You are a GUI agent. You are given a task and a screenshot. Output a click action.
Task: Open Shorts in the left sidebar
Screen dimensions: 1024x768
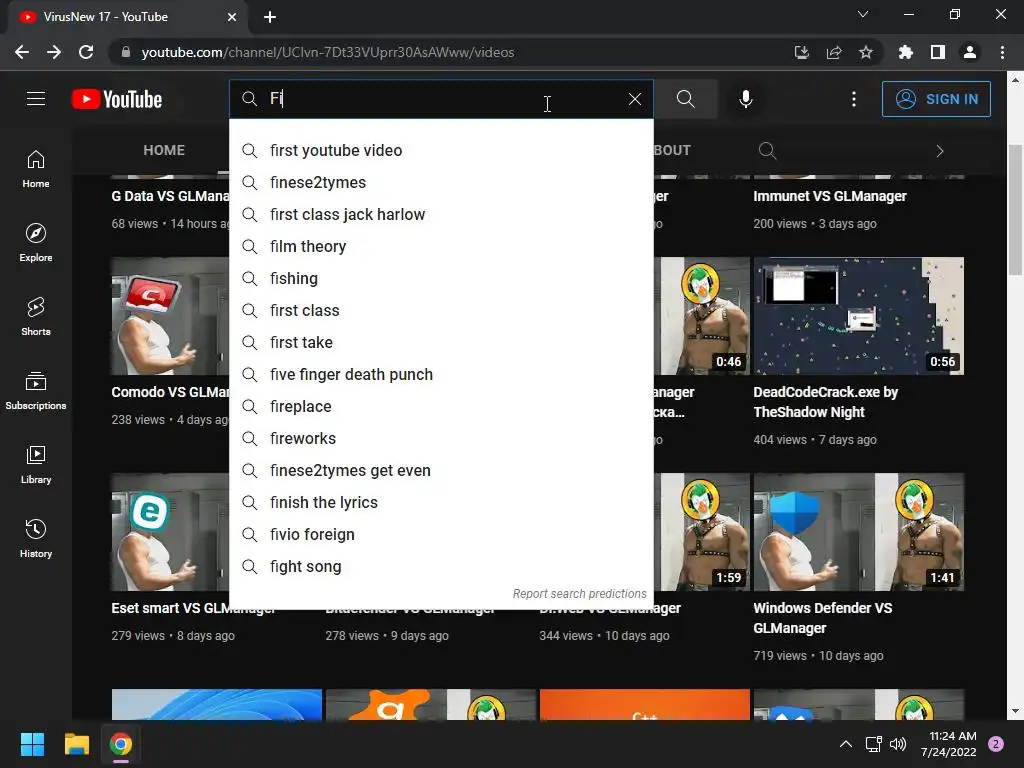(36, 317)
